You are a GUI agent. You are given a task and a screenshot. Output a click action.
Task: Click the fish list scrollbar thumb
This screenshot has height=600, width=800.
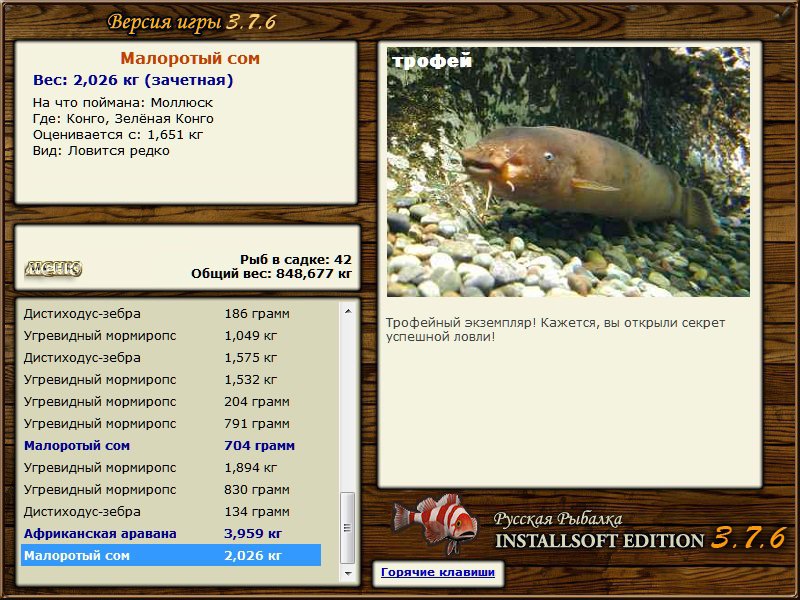click(348, 528)
